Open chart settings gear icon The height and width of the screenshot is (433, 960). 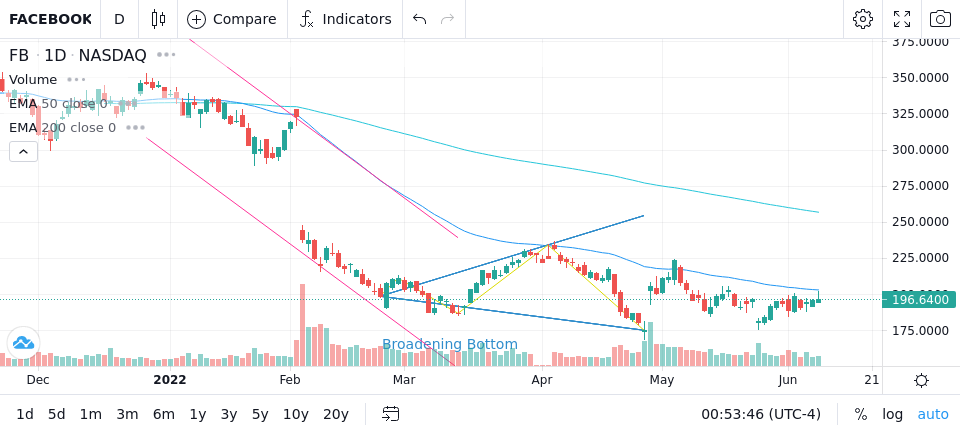point(863,19)
